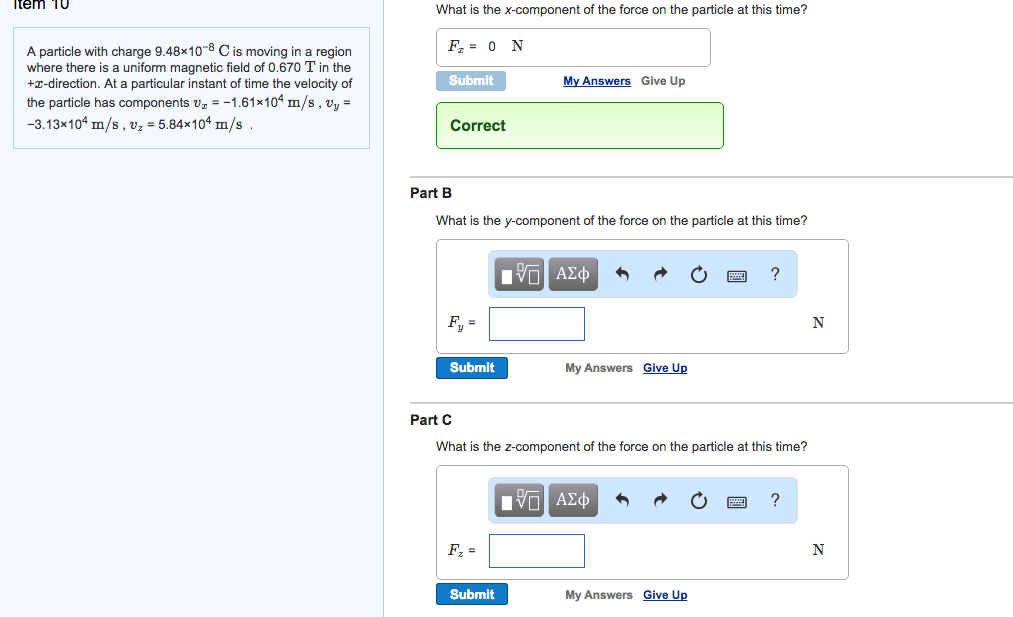Open help for Part B toolbar
Viewport: 1013px width, 617px height.
(776, 275)
